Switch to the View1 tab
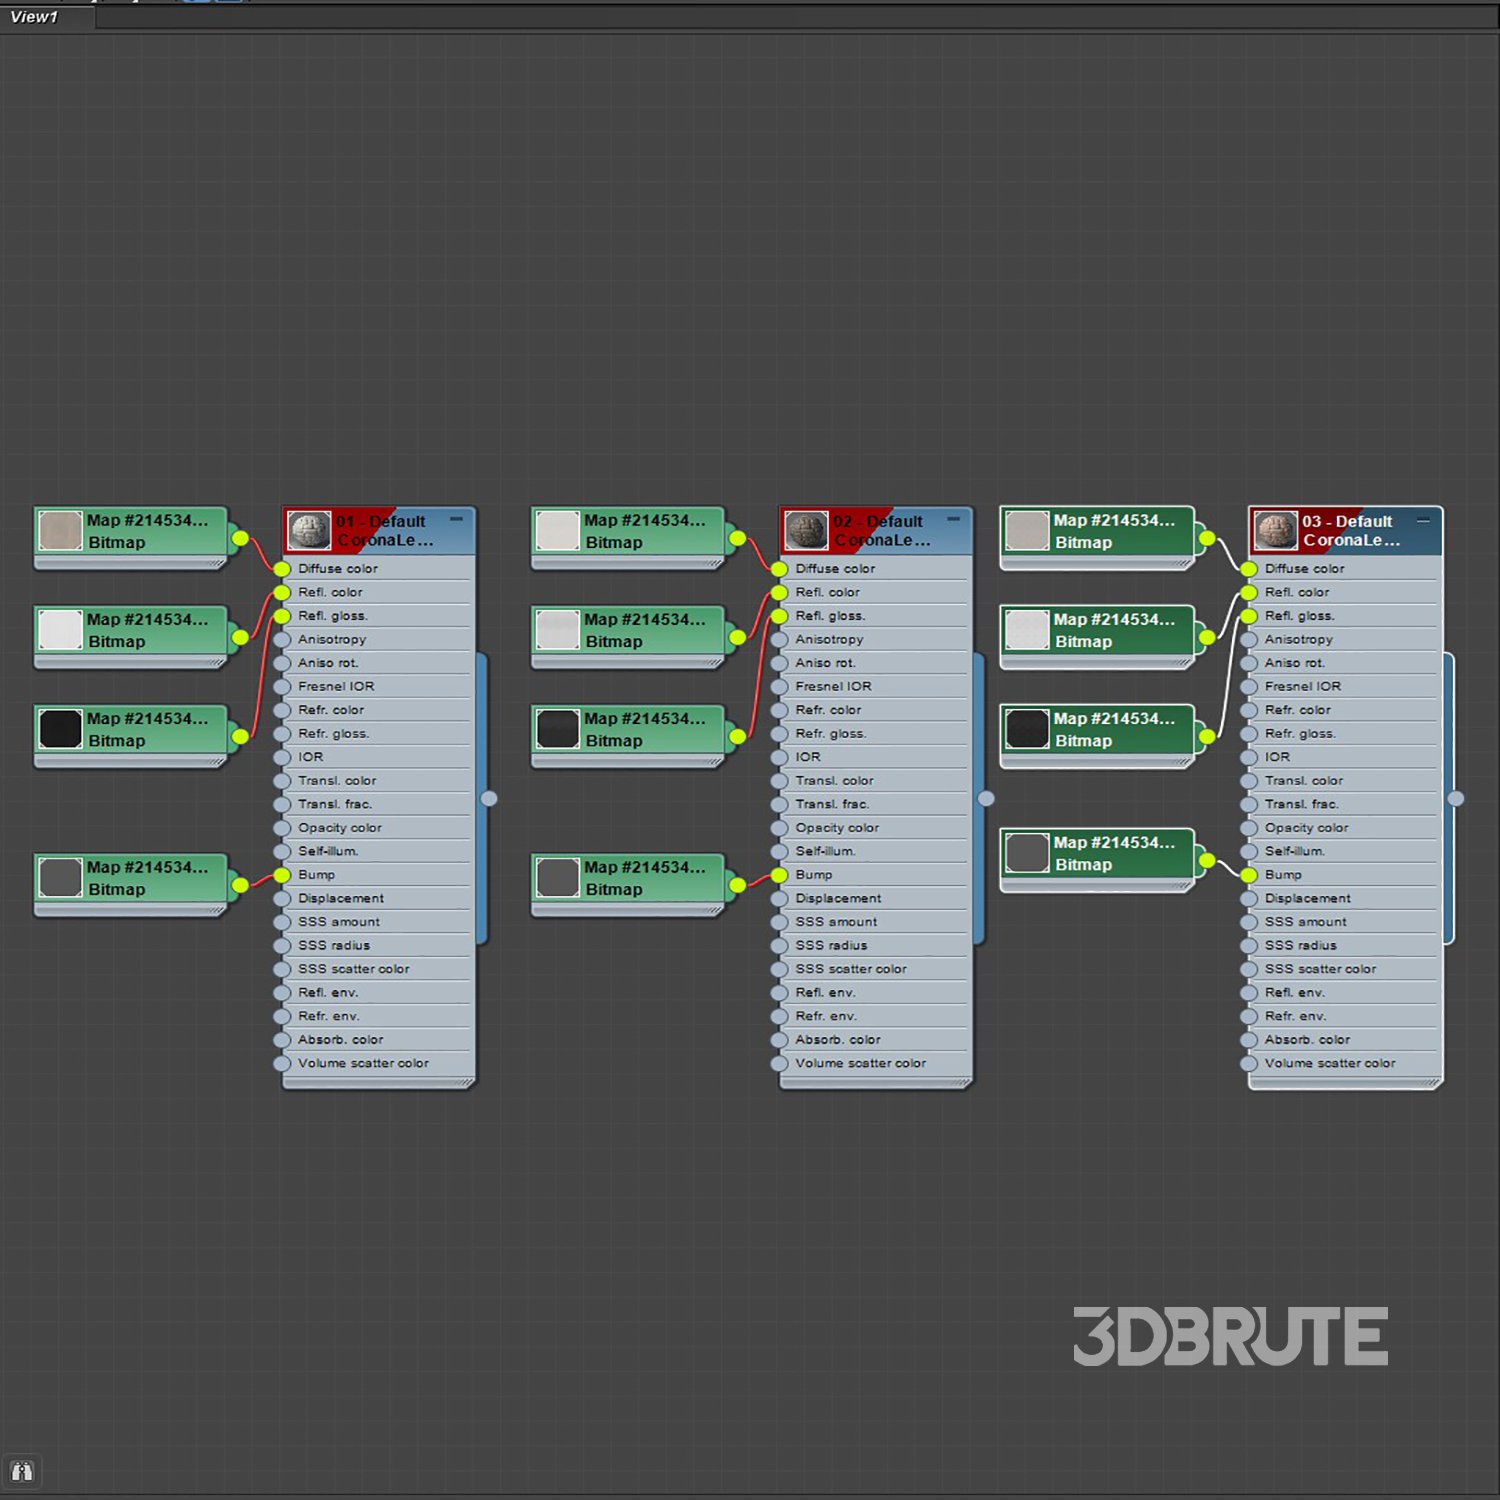The image size is (1500, 1500). tap(35, 17)
